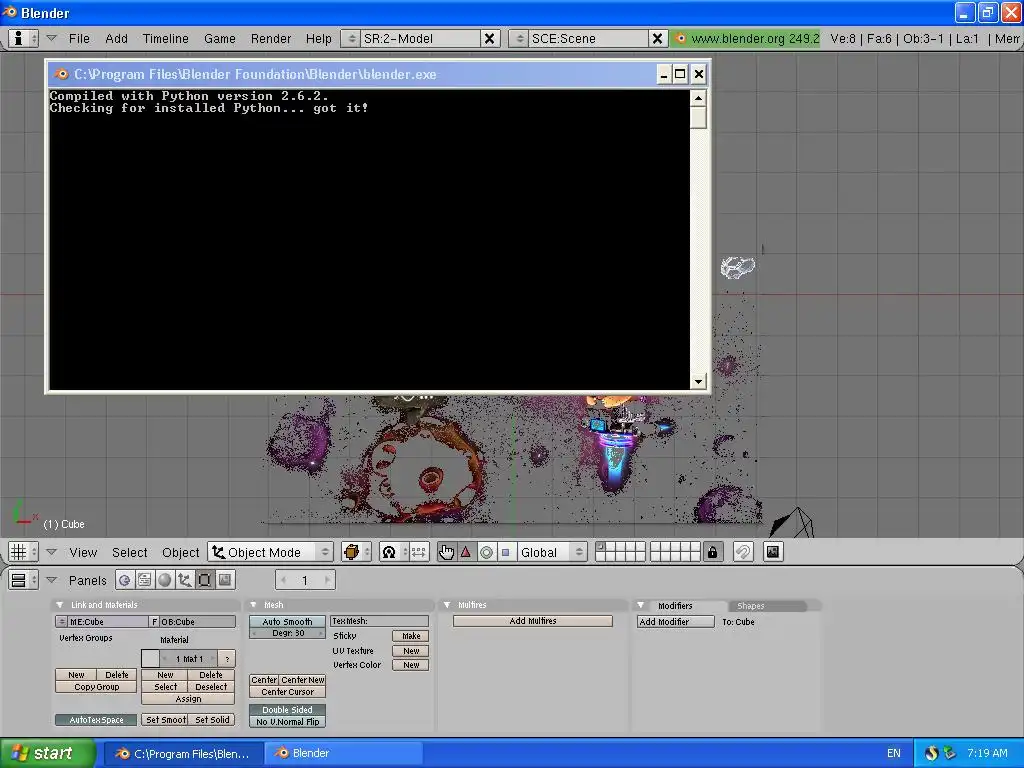The width and height of the screenshot is (1024, 768).
Task: Collapse the Modifiers panel triangle
Action: pyautogui.click(x=641, y=605)
